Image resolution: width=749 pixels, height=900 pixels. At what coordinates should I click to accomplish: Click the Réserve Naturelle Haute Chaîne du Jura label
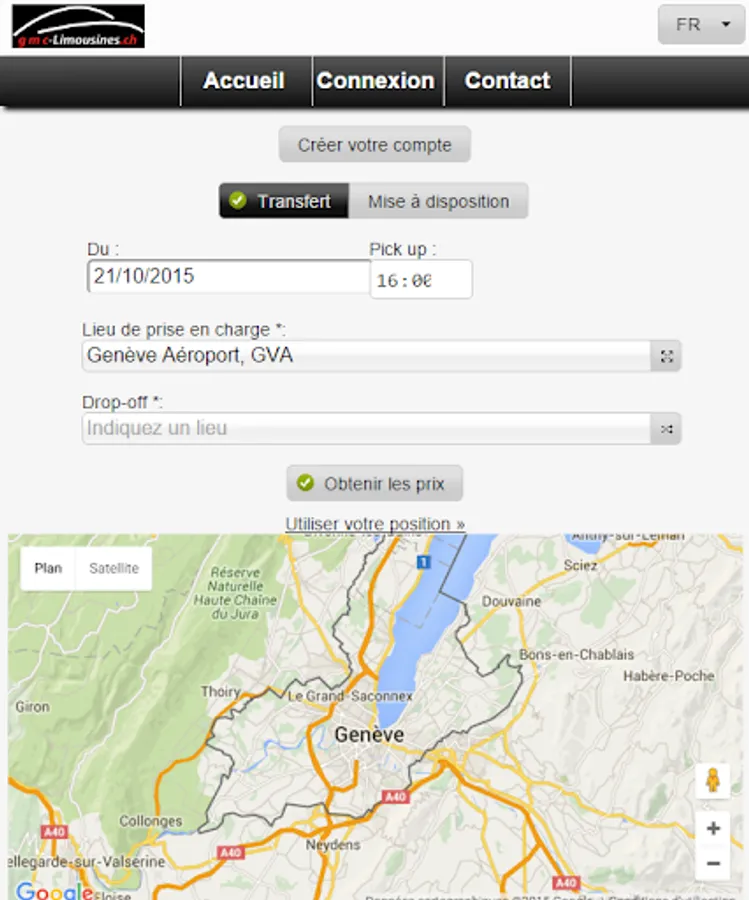(x=235, y=593)
